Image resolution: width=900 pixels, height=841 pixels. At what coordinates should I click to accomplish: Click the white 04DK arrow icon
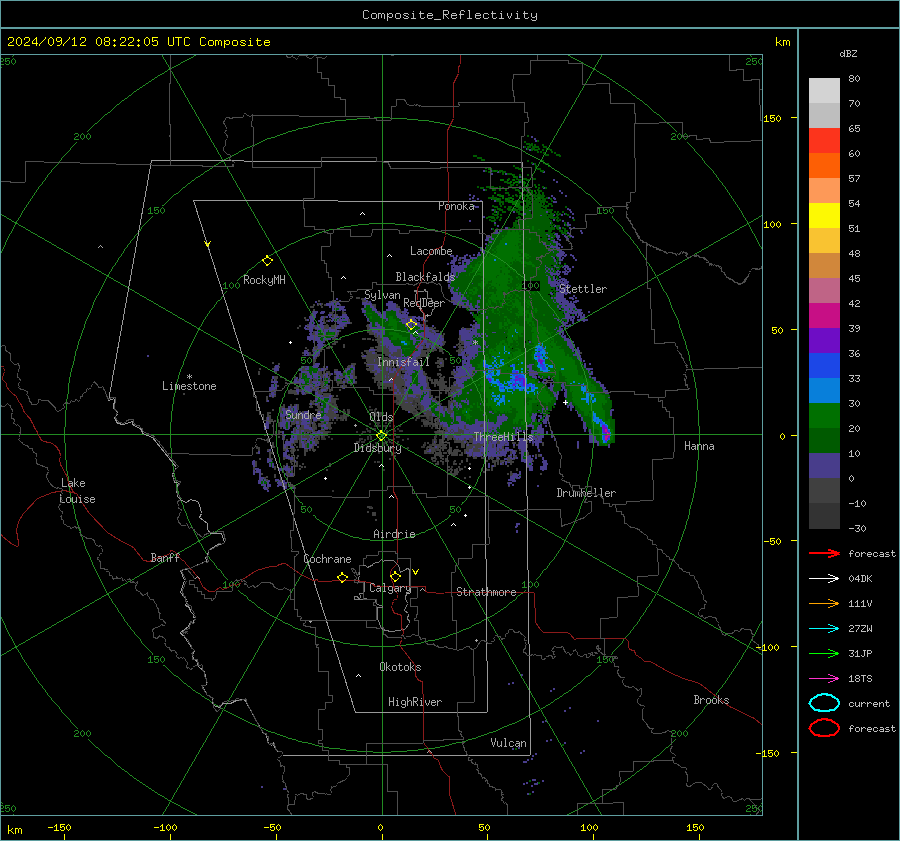click(x=824, y=578)
